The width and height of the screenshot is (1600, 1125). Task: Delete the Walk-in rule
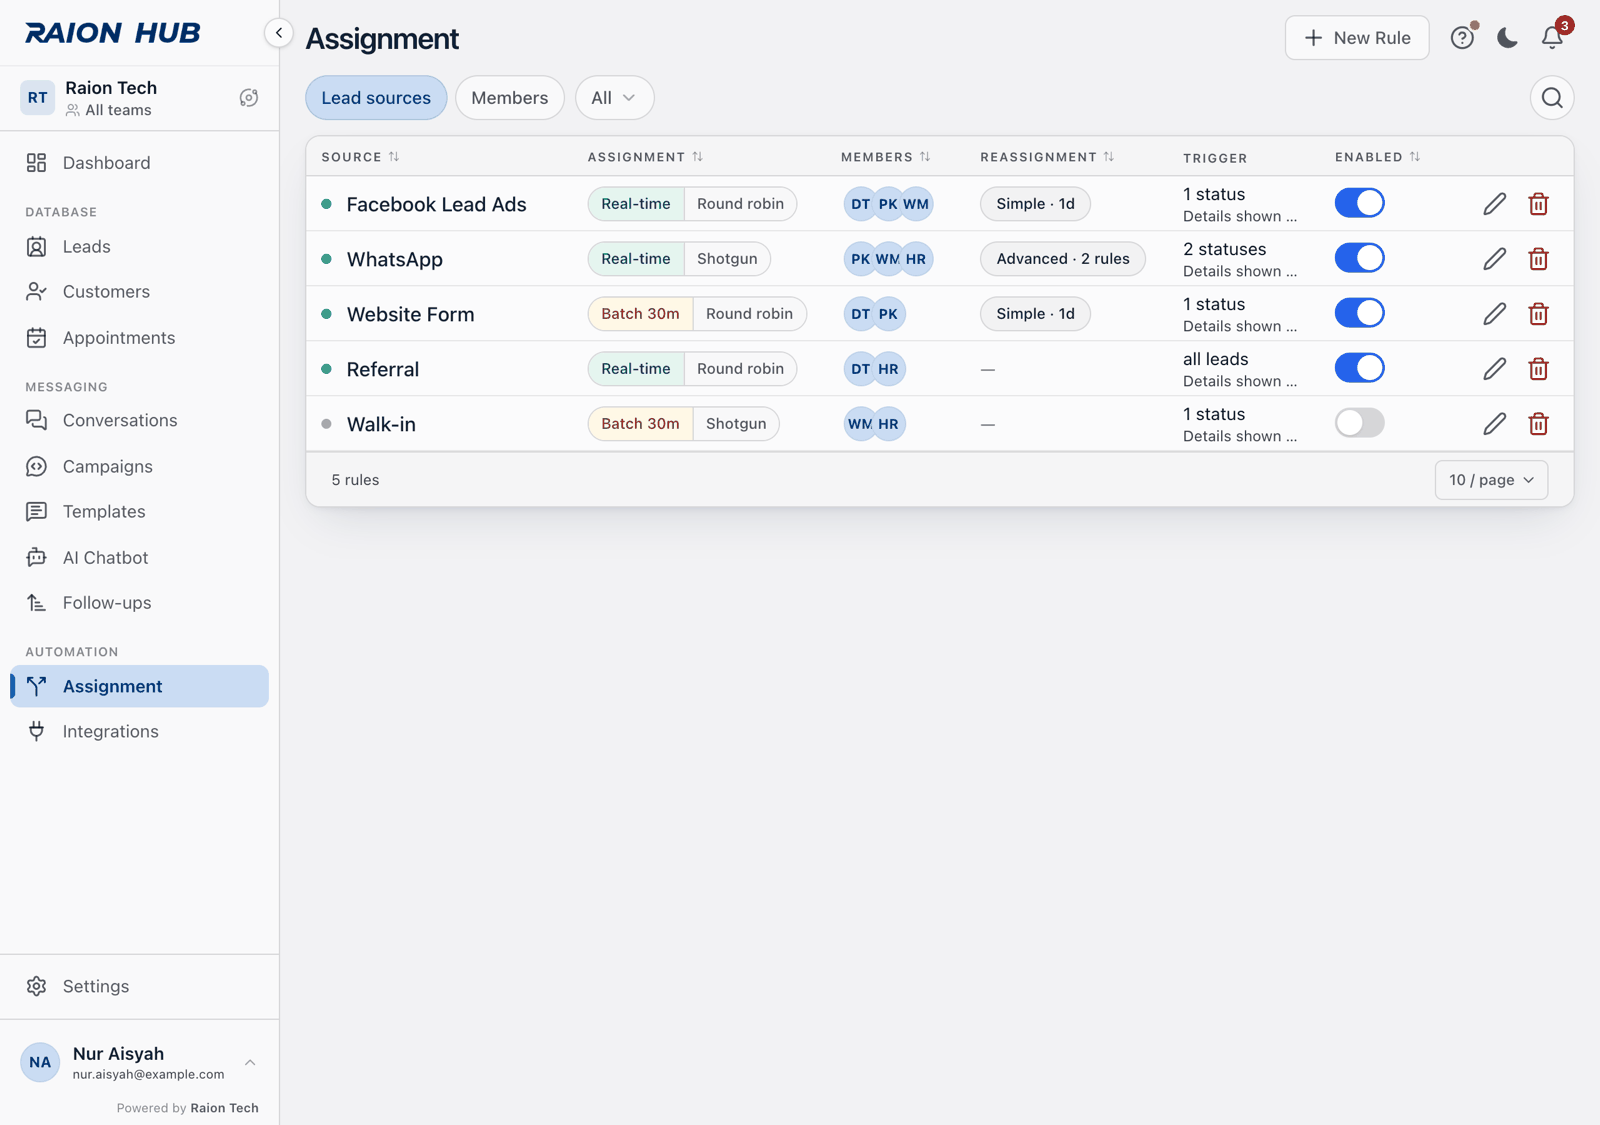pos(1538,424)
